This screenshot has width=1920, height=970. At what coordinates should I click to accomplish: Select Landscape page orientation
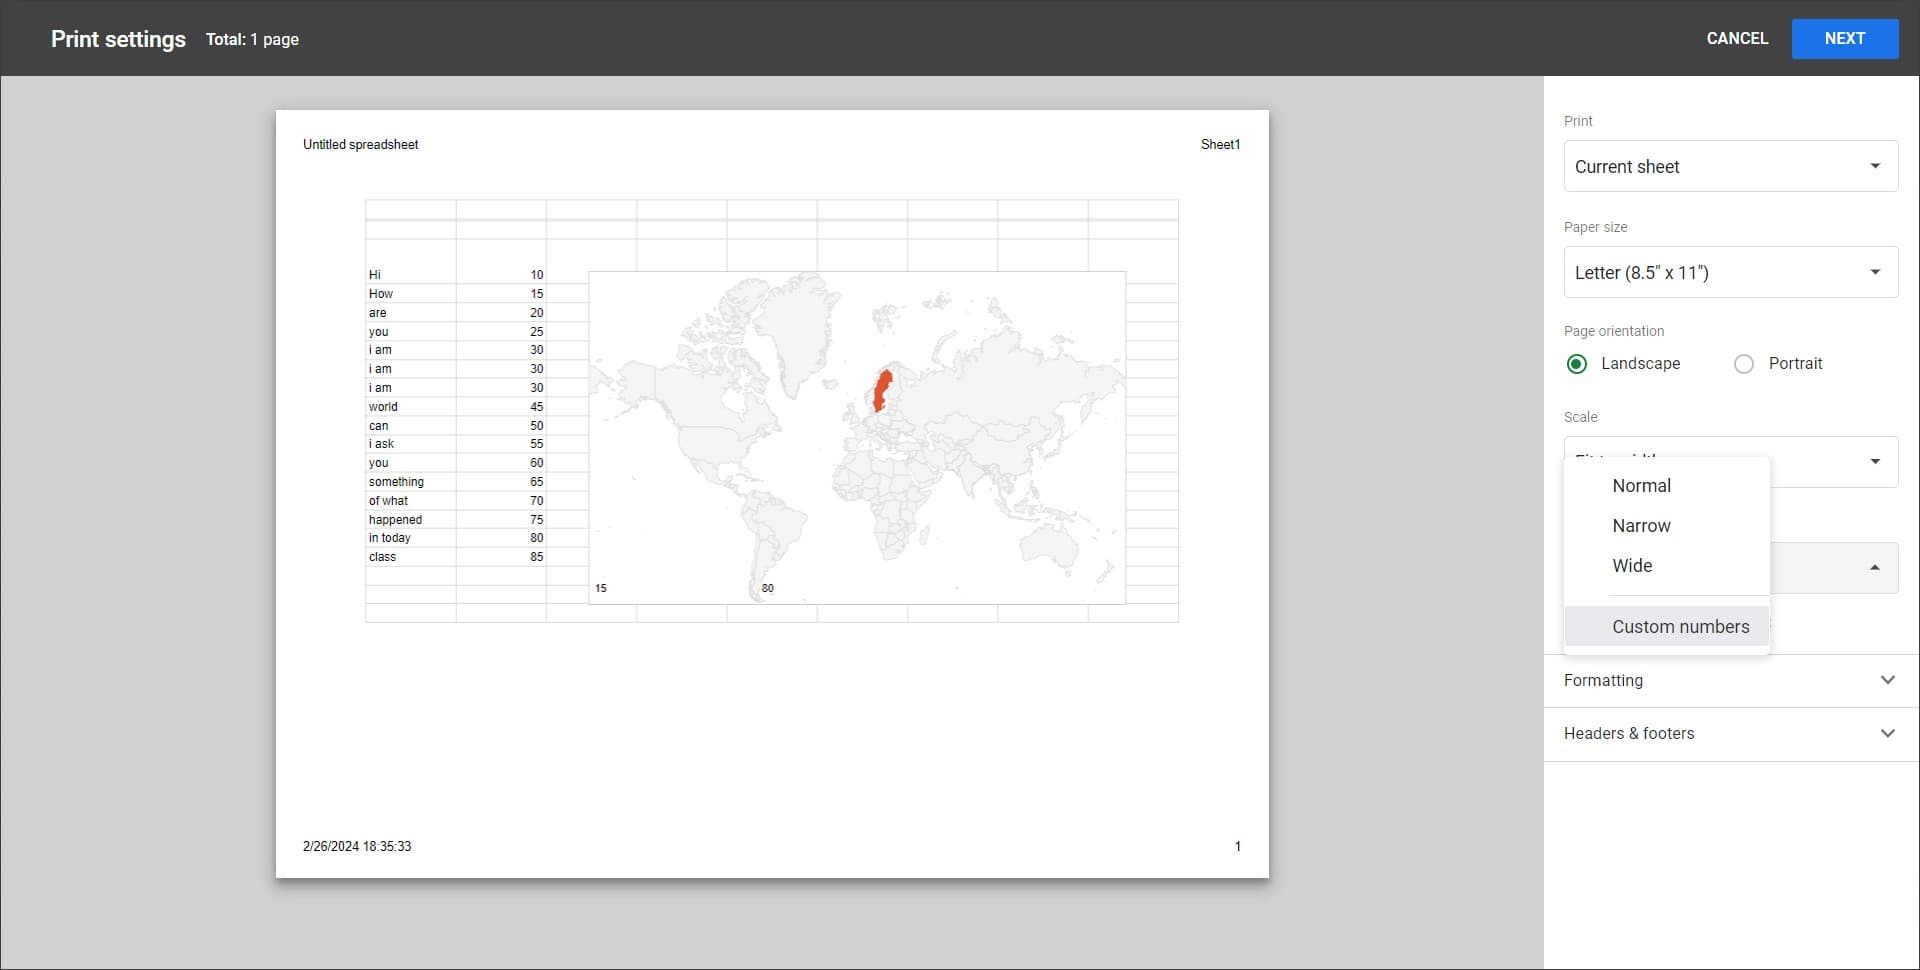click(x=1577, y=364)
